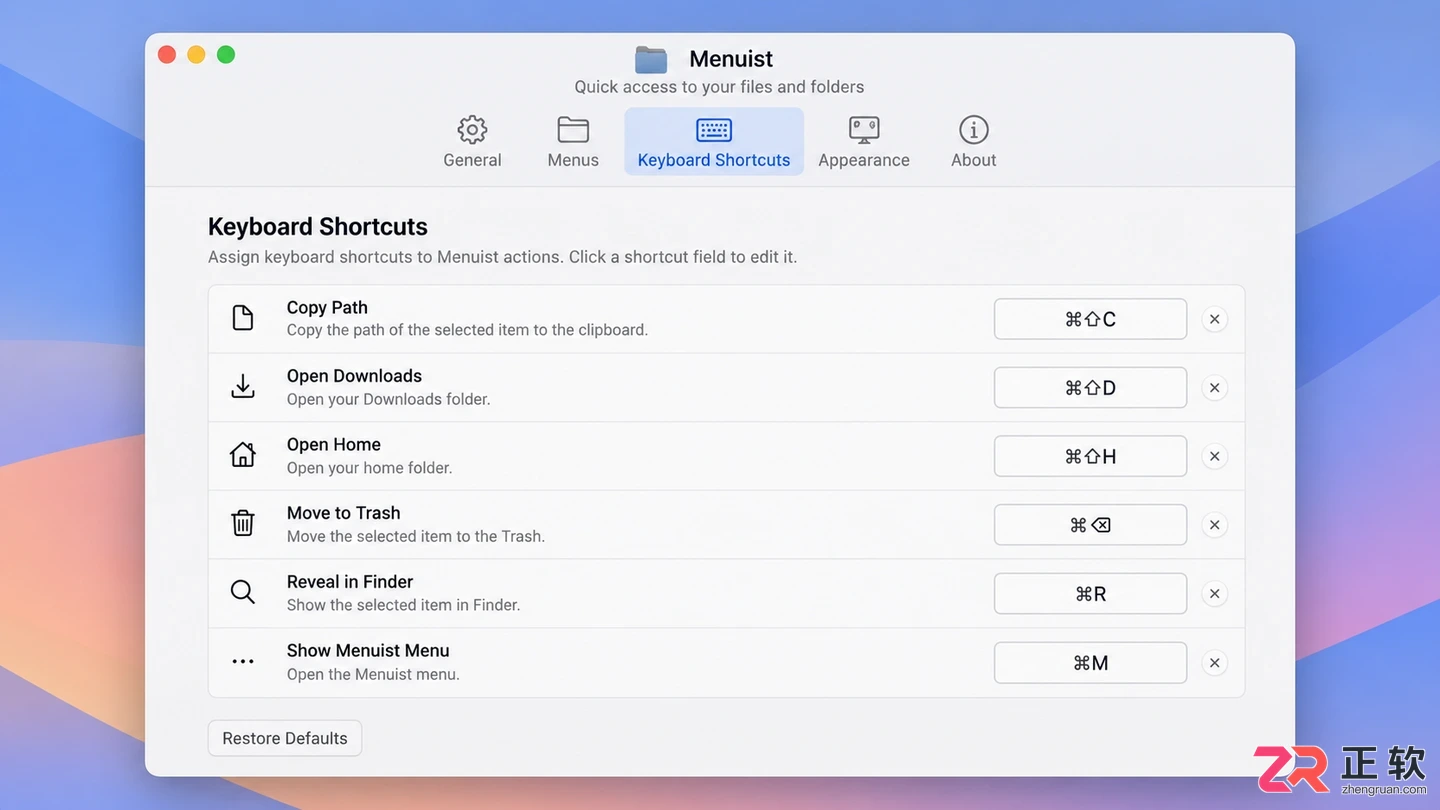The width and height of the screenshot is (1440, 810).
Task: Click the "Reveal in Finder" row title
Action: click(x=350, y=582)
